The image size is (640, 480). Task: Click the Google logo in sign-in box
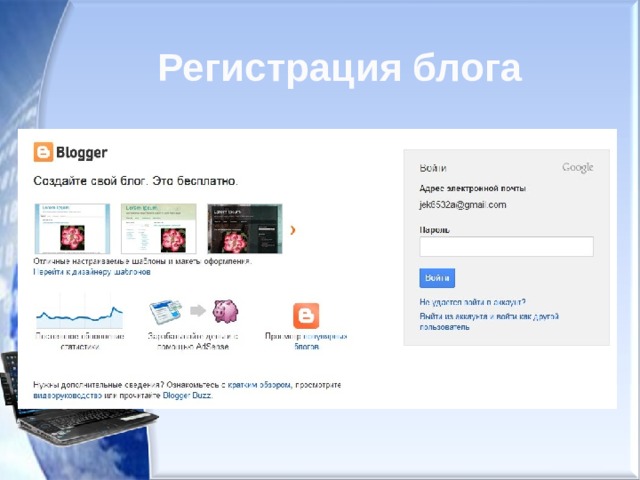coord(578,168)
